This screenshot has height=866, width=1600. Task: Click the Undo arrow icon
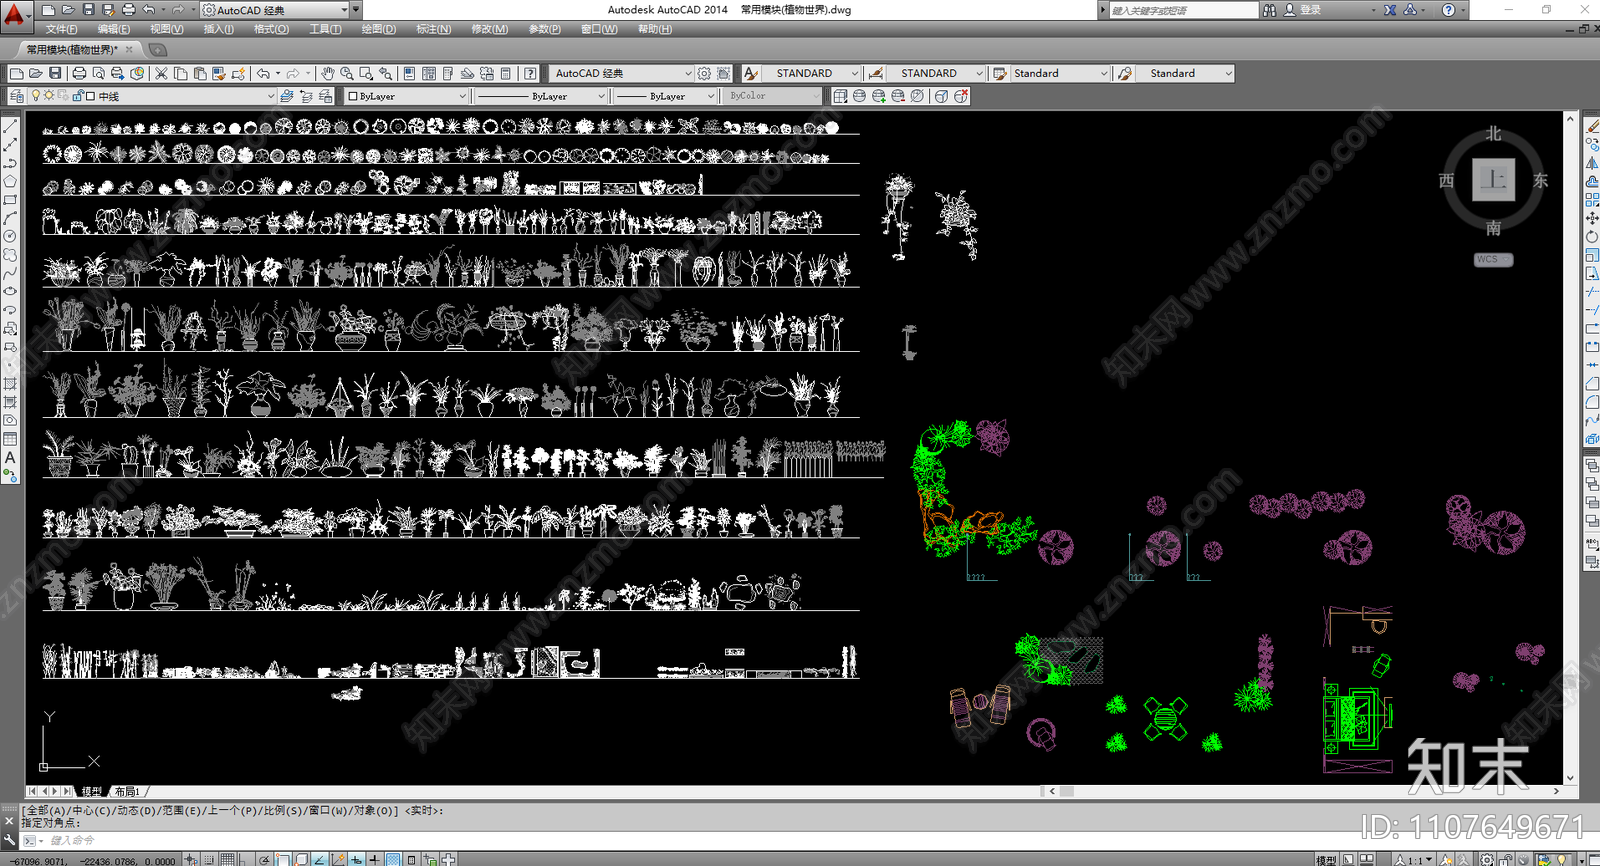(x=263, y=73)
